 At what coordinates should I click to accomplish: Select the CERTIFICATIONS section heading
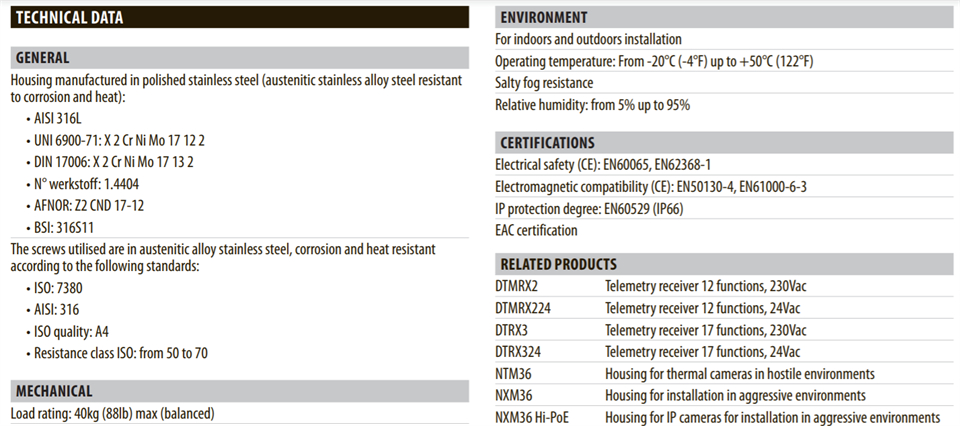tap(547, 143)
